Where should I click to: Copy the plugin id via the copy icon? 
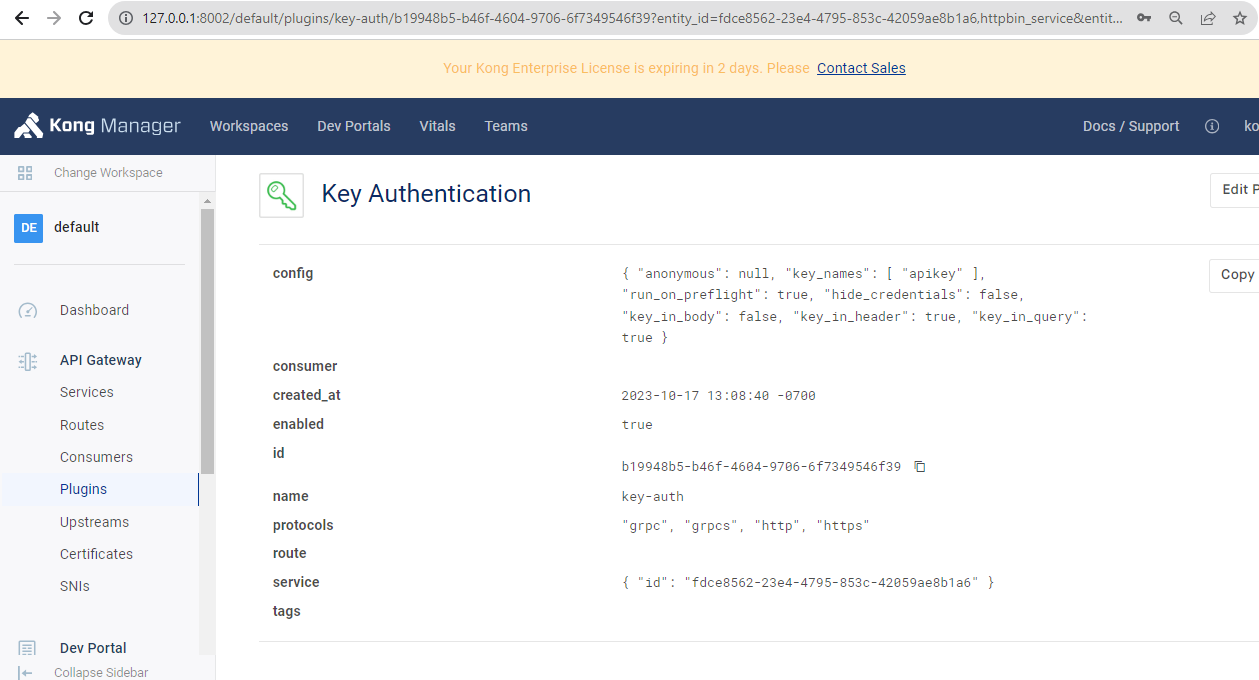pyautogui.click(x=919, y=466)
